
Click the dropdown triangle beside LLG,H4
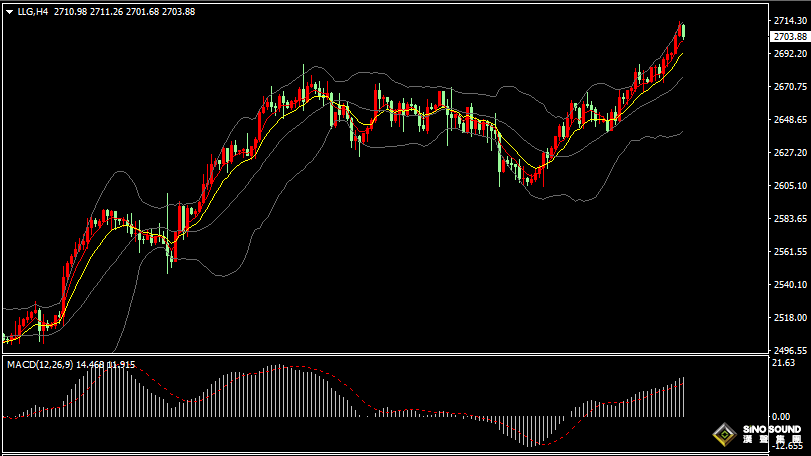point(9,11)
